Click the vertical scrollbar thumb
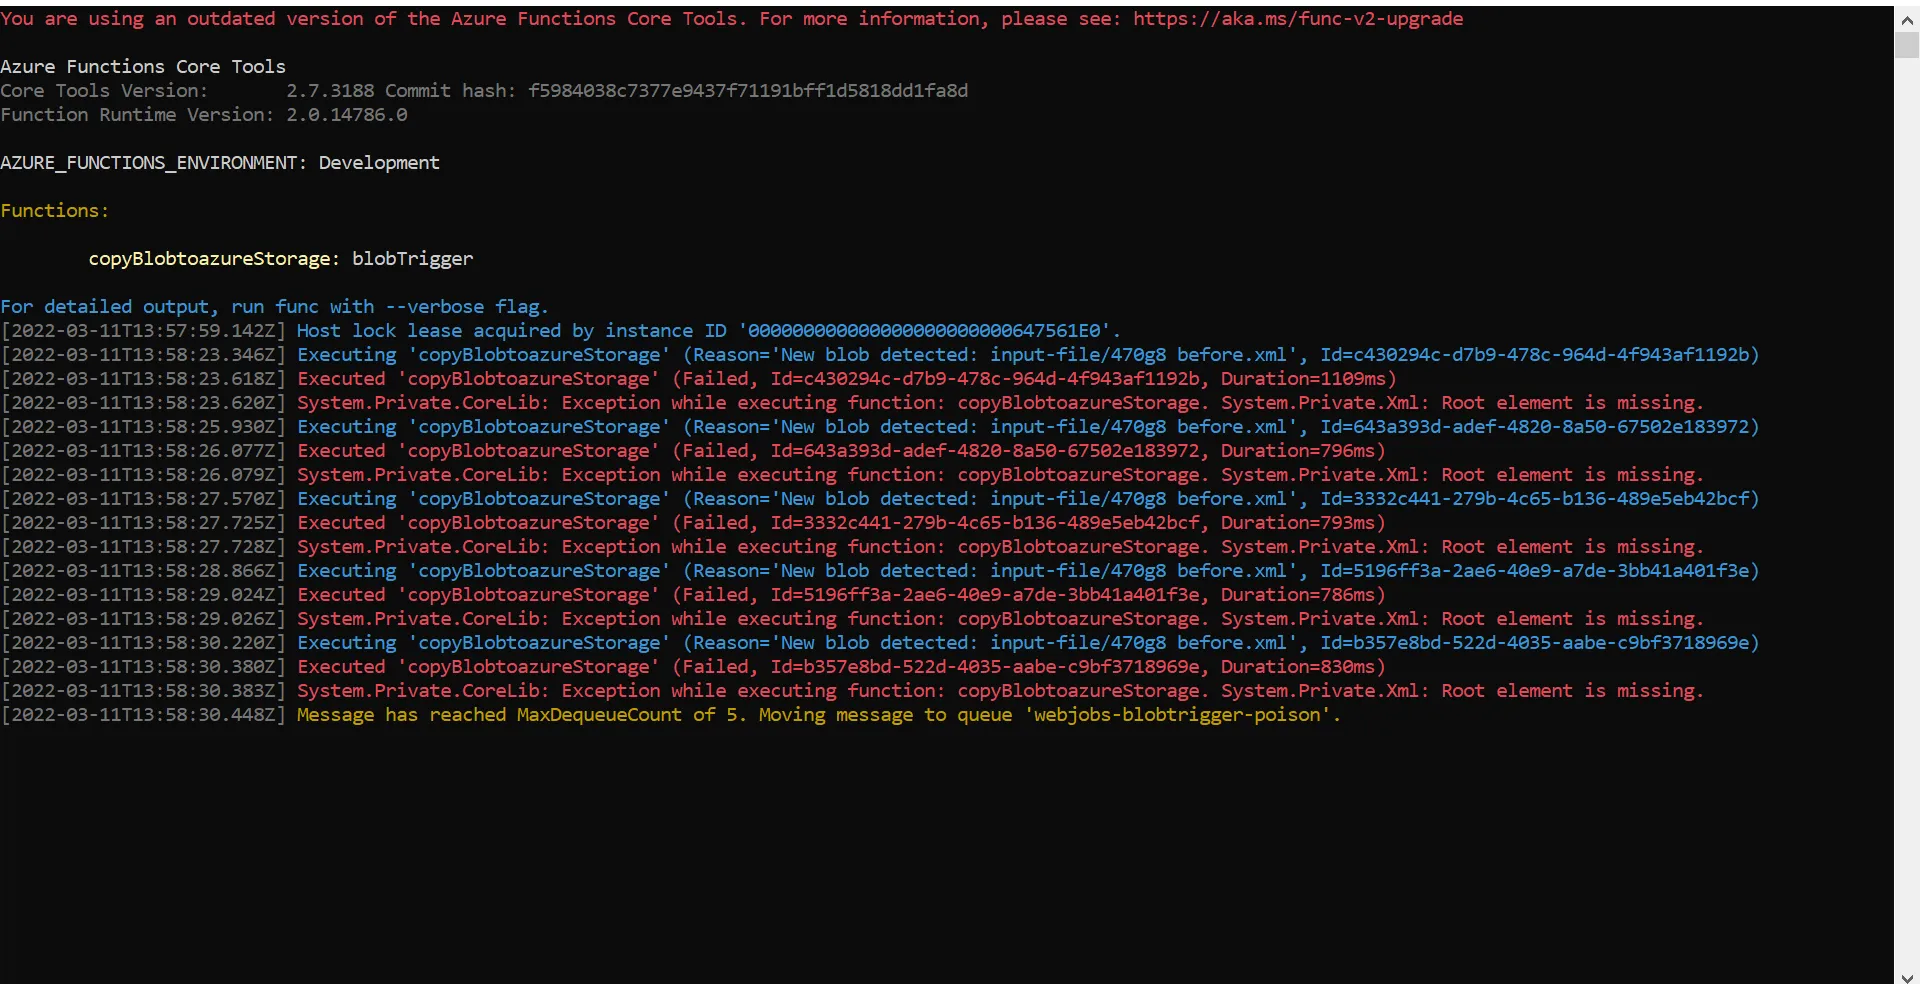This screenshot has width=1920, height=984. click(1907, 44)
